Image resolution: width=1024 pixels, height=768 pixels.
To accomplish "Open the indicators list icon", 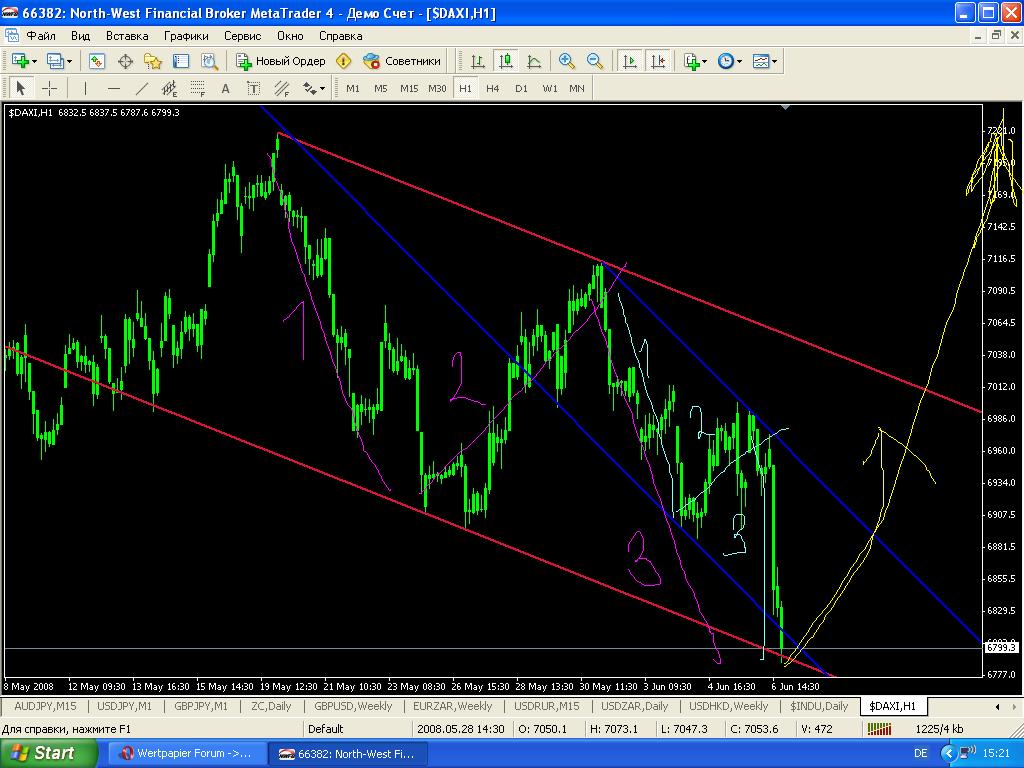I will [692, 61].
